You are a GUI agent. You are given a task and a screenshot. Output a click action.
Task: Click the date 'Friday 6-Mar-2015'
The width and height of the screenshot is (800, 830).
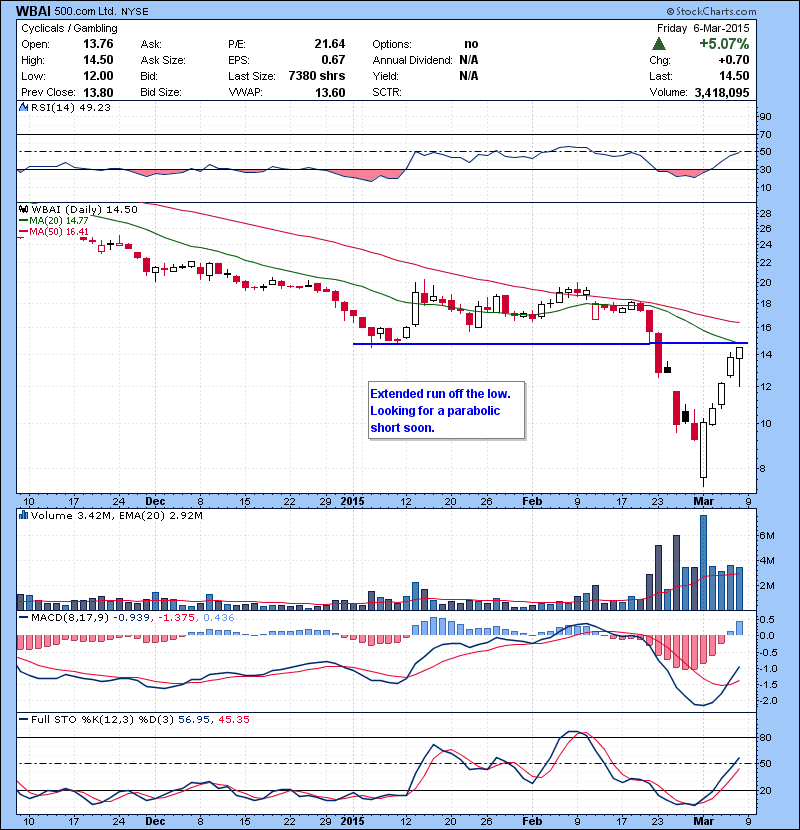click(703, 28)
